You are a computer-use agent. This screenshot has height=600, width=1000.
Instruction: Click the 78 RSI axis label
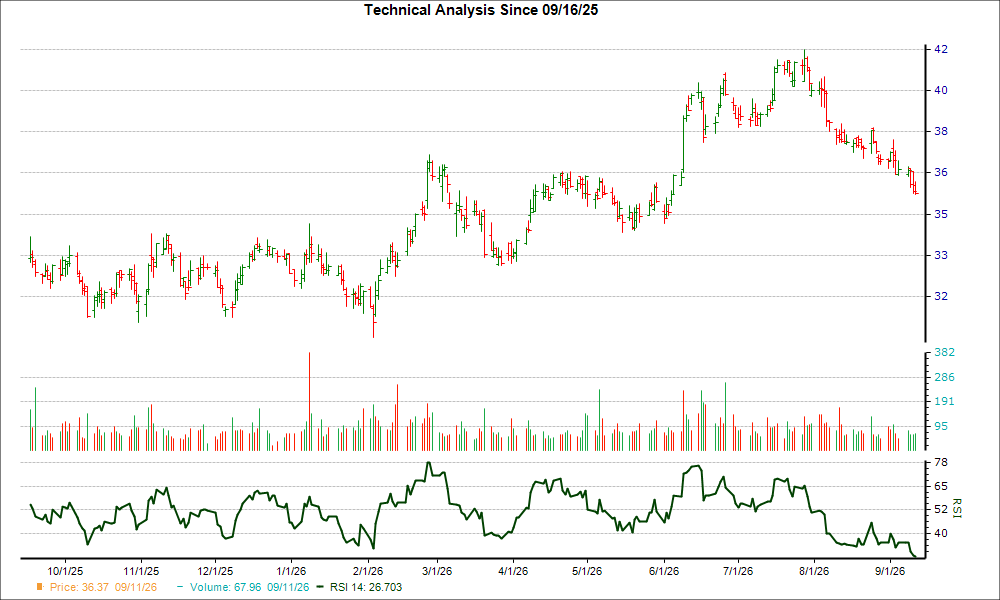click(x=941, y=462)
